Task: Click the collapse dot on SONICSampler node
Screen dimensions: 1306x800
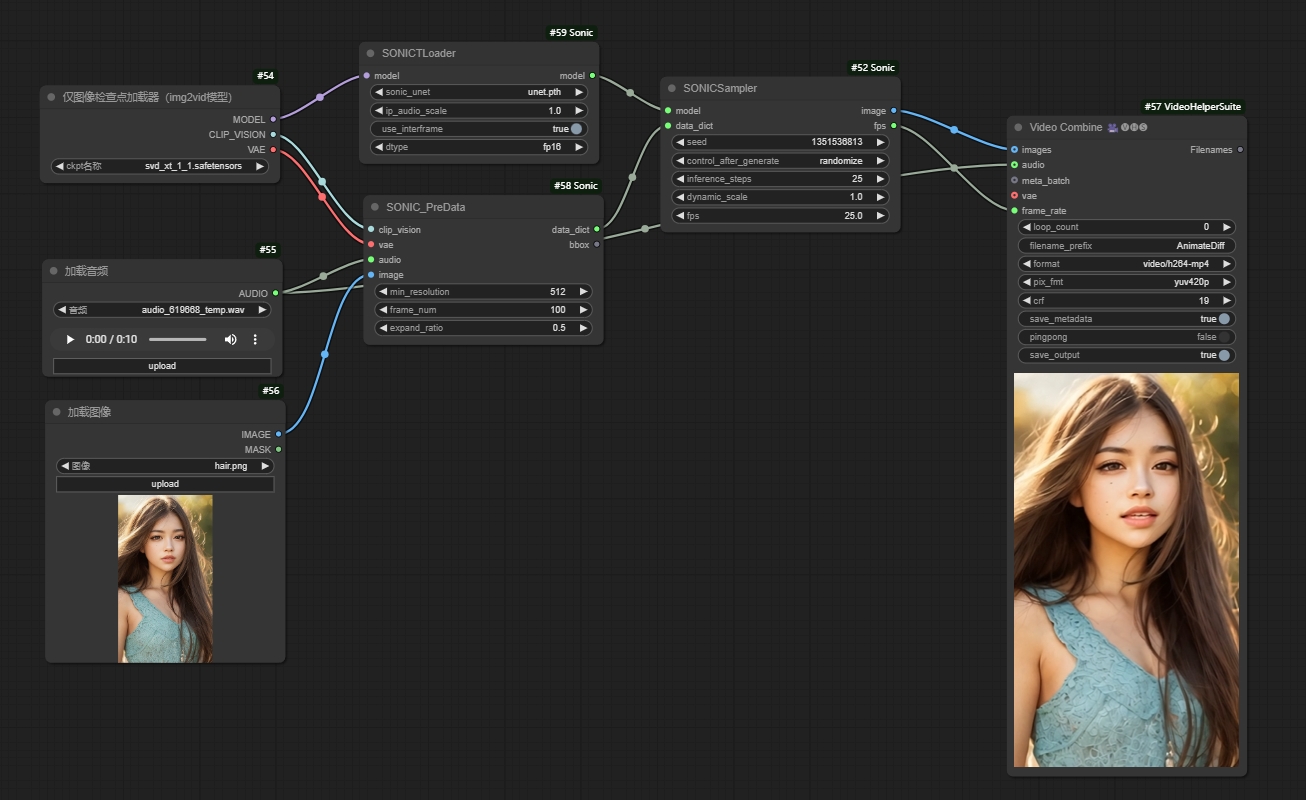Action: (x=673, y=88)
